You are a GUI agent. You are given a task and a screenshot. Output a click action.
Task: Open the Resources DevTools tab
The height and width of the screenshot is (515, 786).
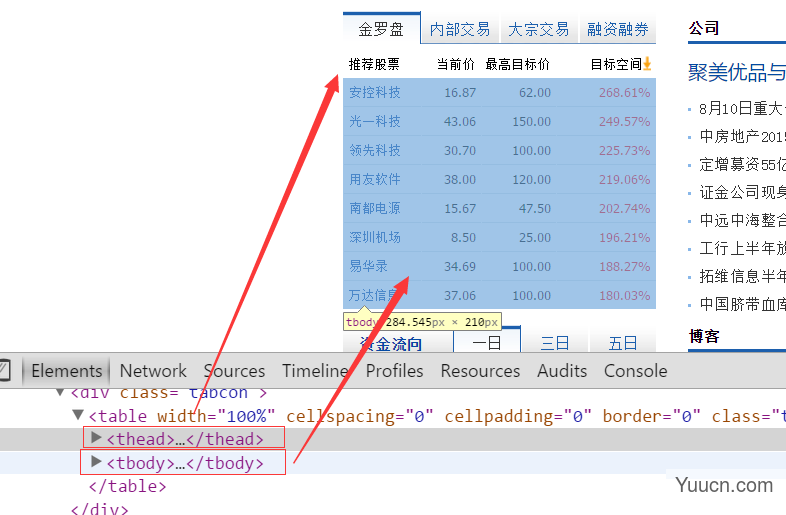click(480, 371)
